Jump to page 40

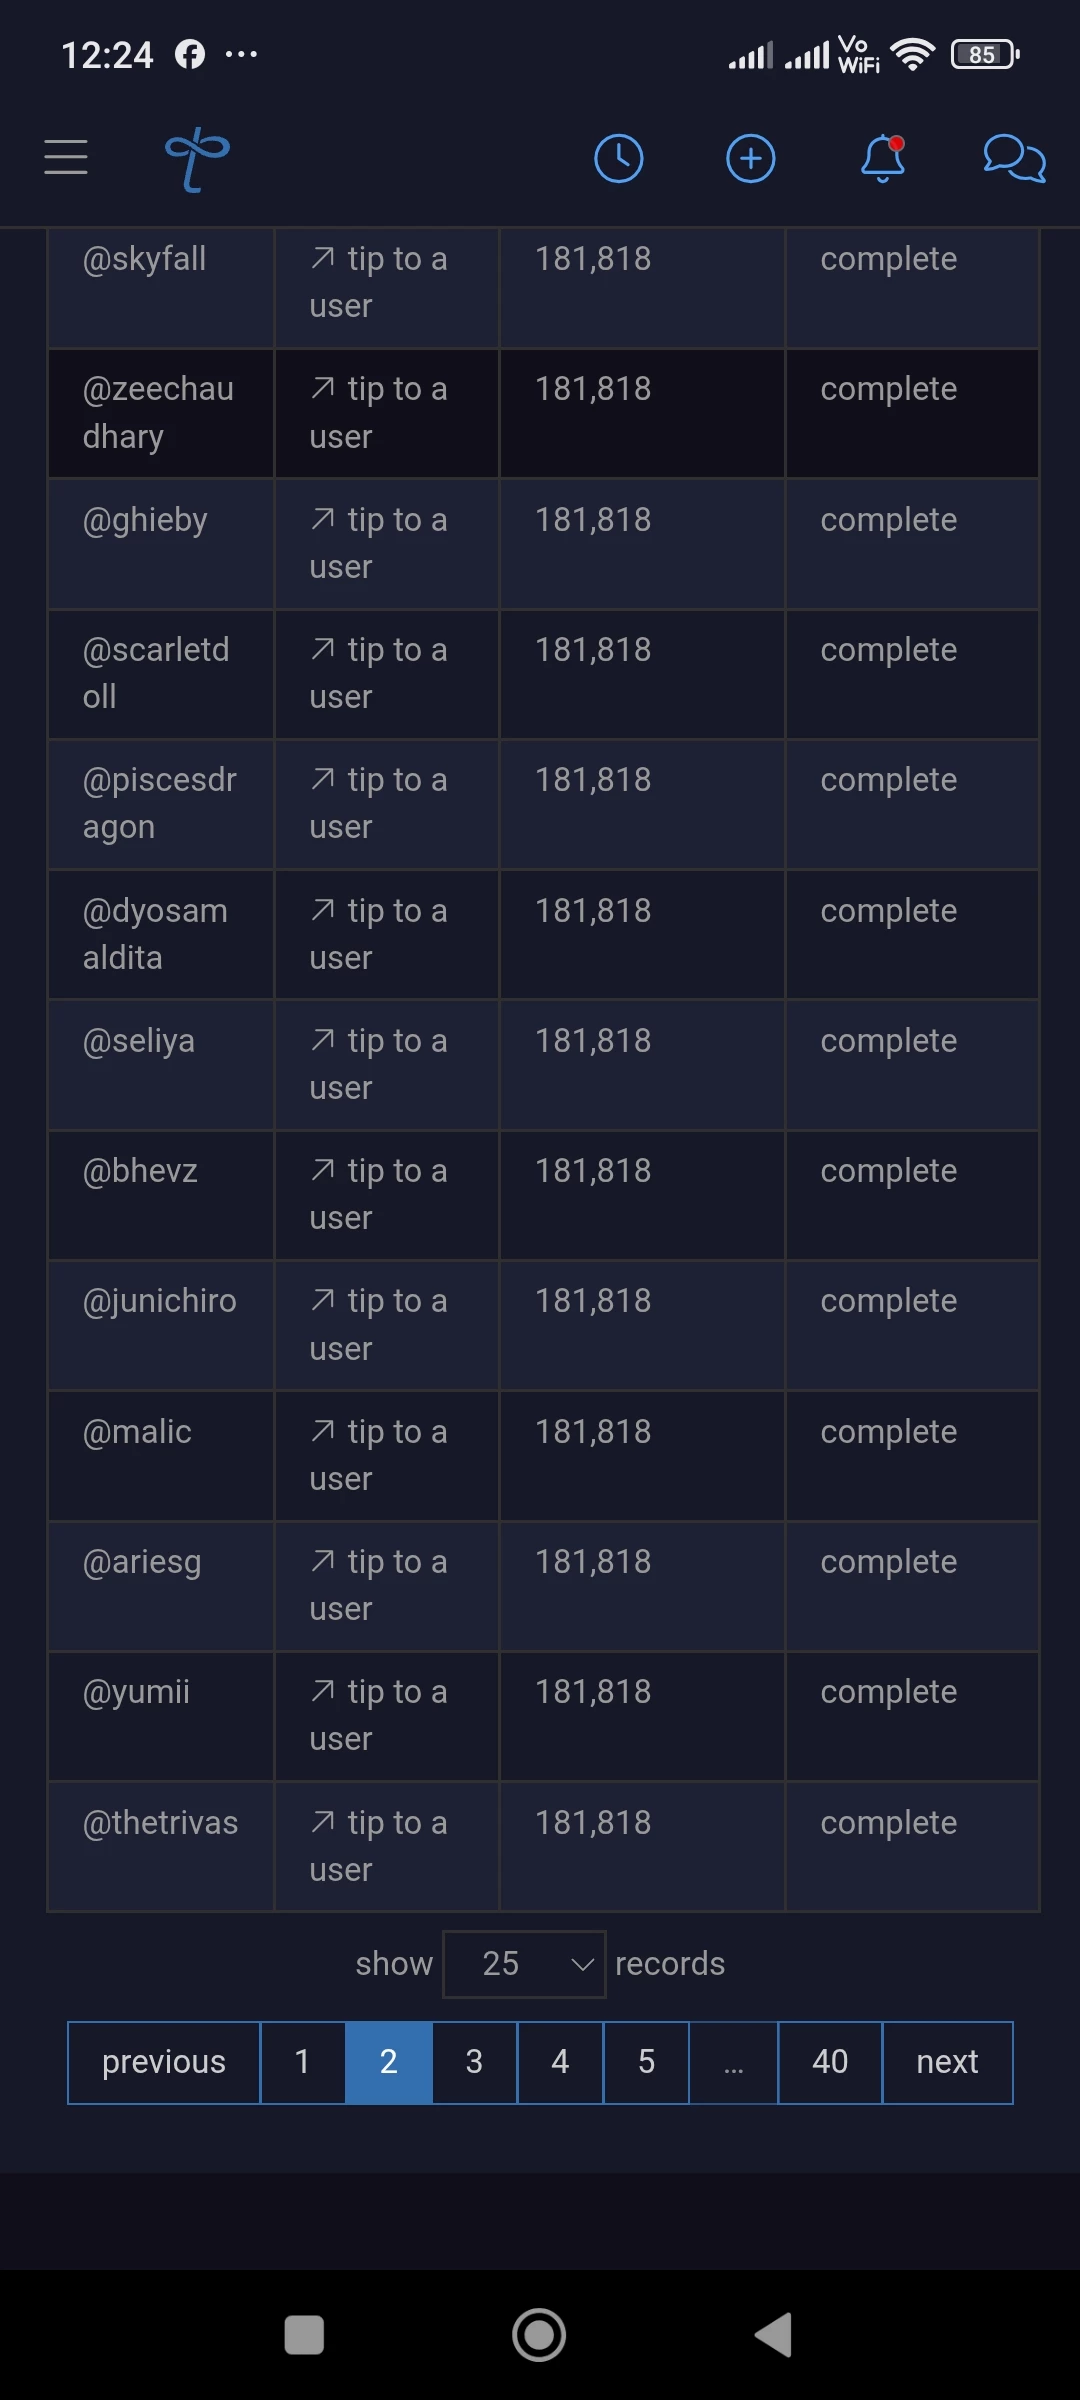[830, 2062]
